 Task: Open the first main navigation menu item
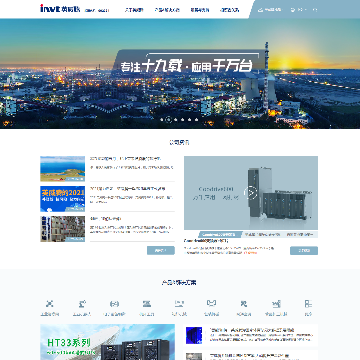coord(134,10)
